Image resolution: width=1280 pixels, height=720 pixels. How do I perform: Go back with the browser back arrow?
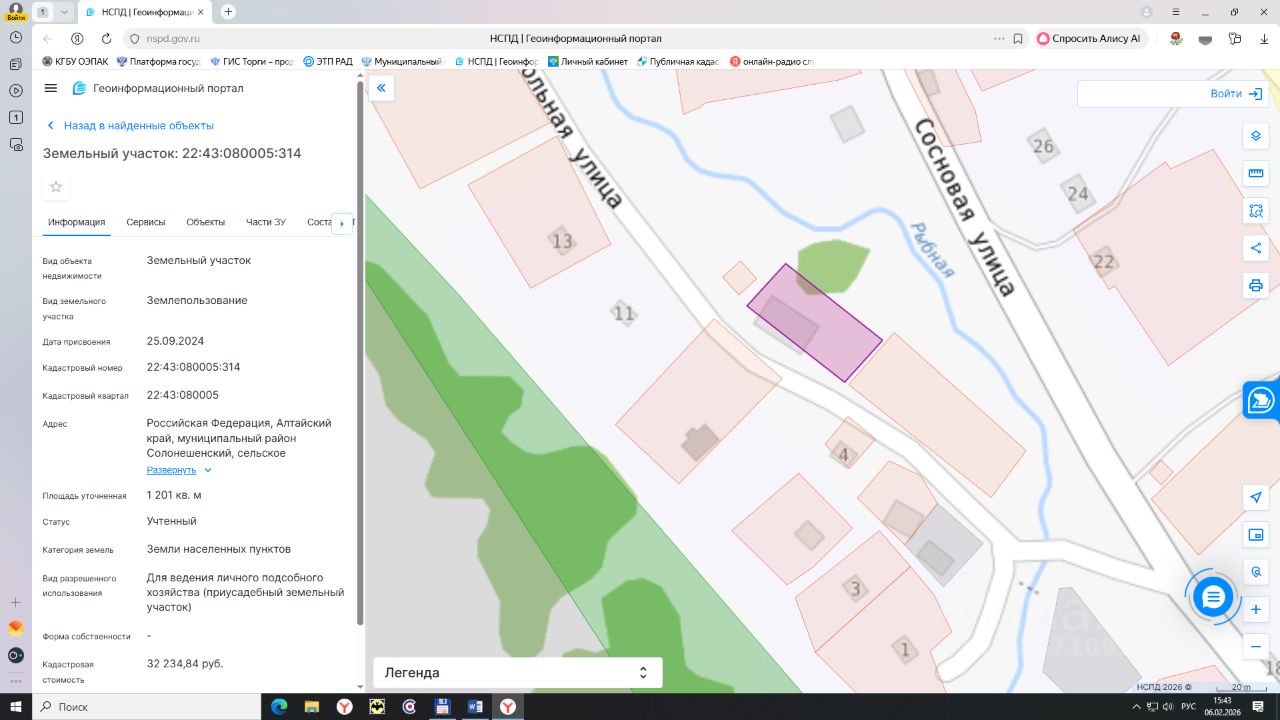click(48, 39)
